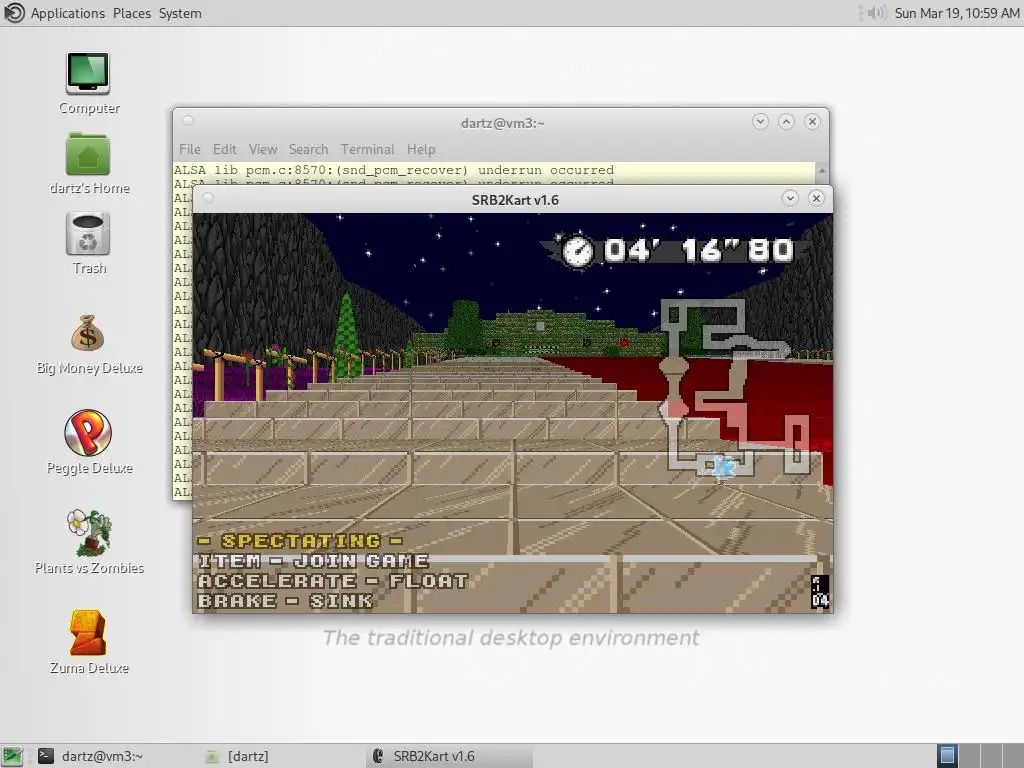The width and height of the screenshot is (1024, 768).
Task: Click the SRB2Kart v1.6 title bar
Action: [x=515, y=200]
